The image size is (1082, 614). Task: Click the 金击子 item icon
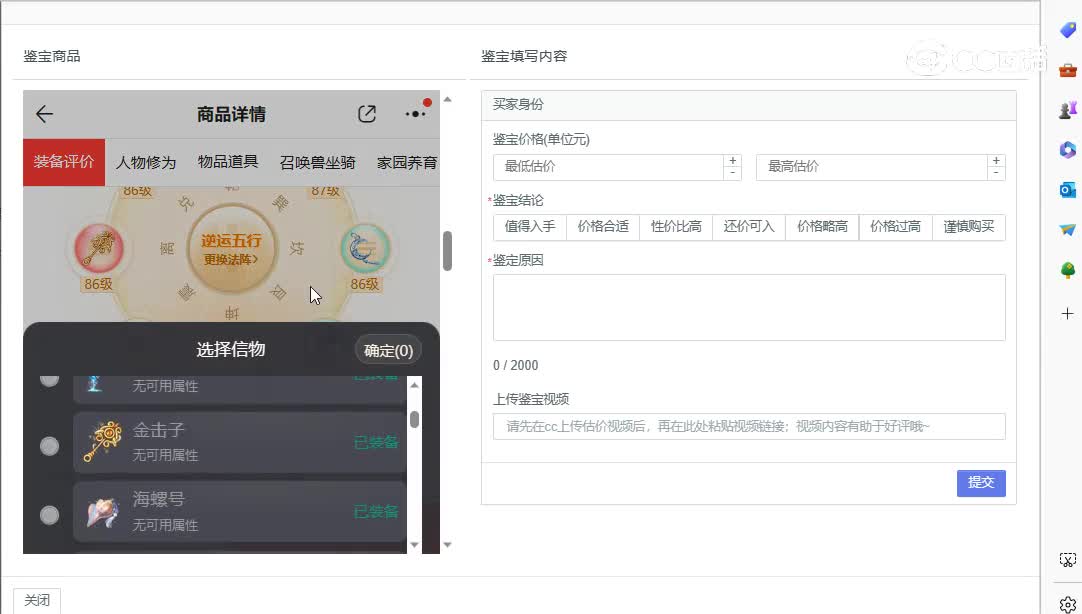coord(102,442)
